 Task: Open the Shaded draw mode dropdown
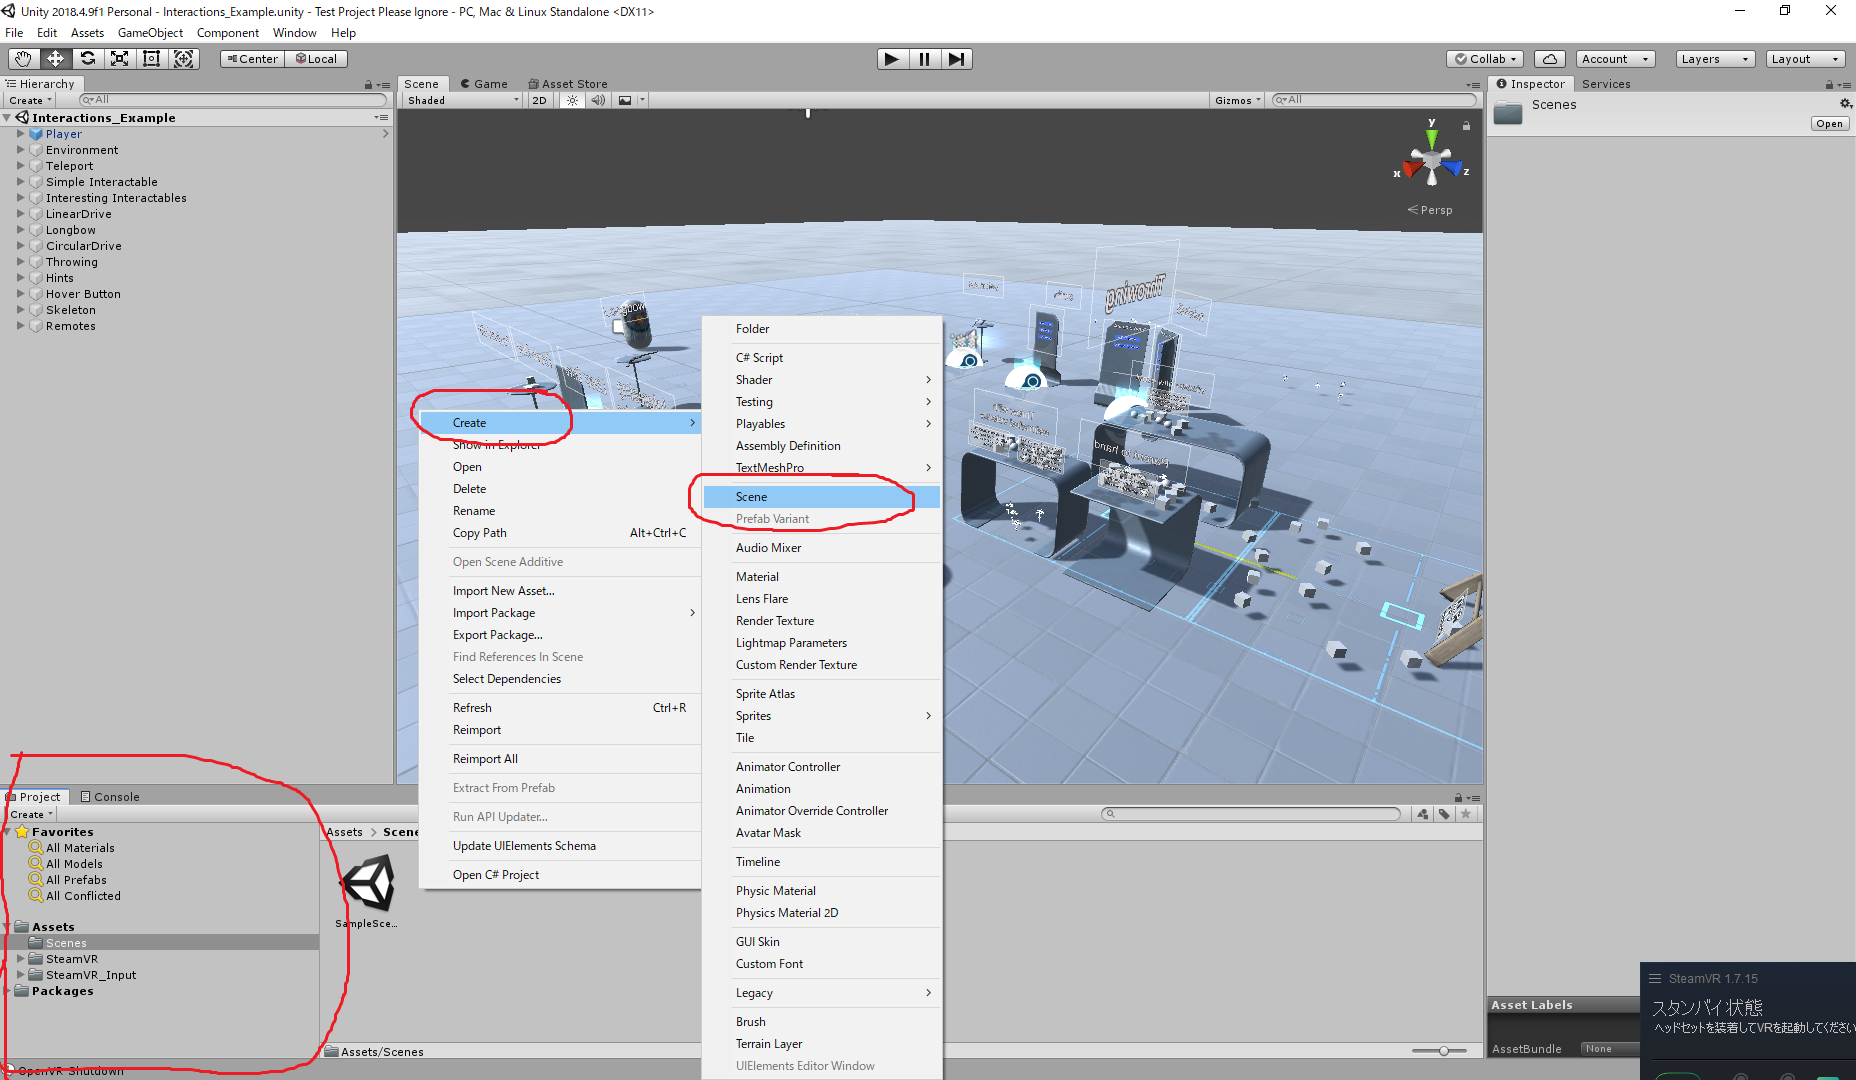tap(460, 100)
